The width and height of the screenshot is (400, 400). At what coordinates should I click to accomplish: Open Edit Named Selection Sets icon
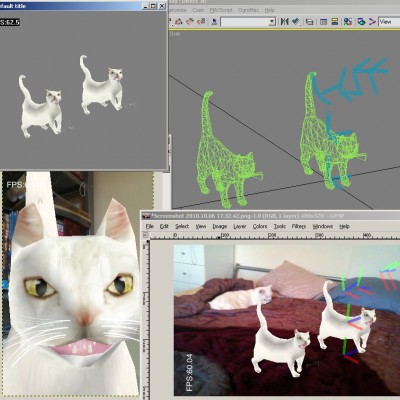tap(214, 22)
